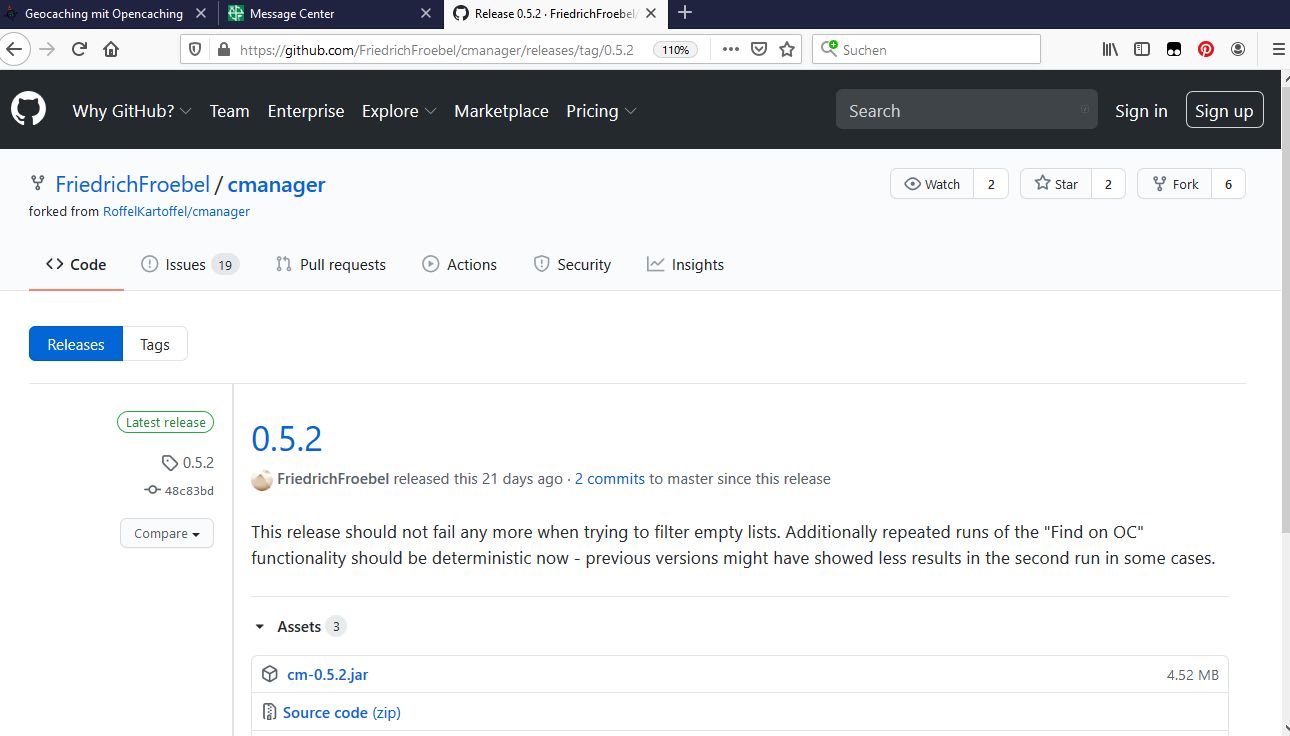This screenshot has height=736, width=1290.
Task: Open the Firefox library icon
Action: [x=1110, y=49]
